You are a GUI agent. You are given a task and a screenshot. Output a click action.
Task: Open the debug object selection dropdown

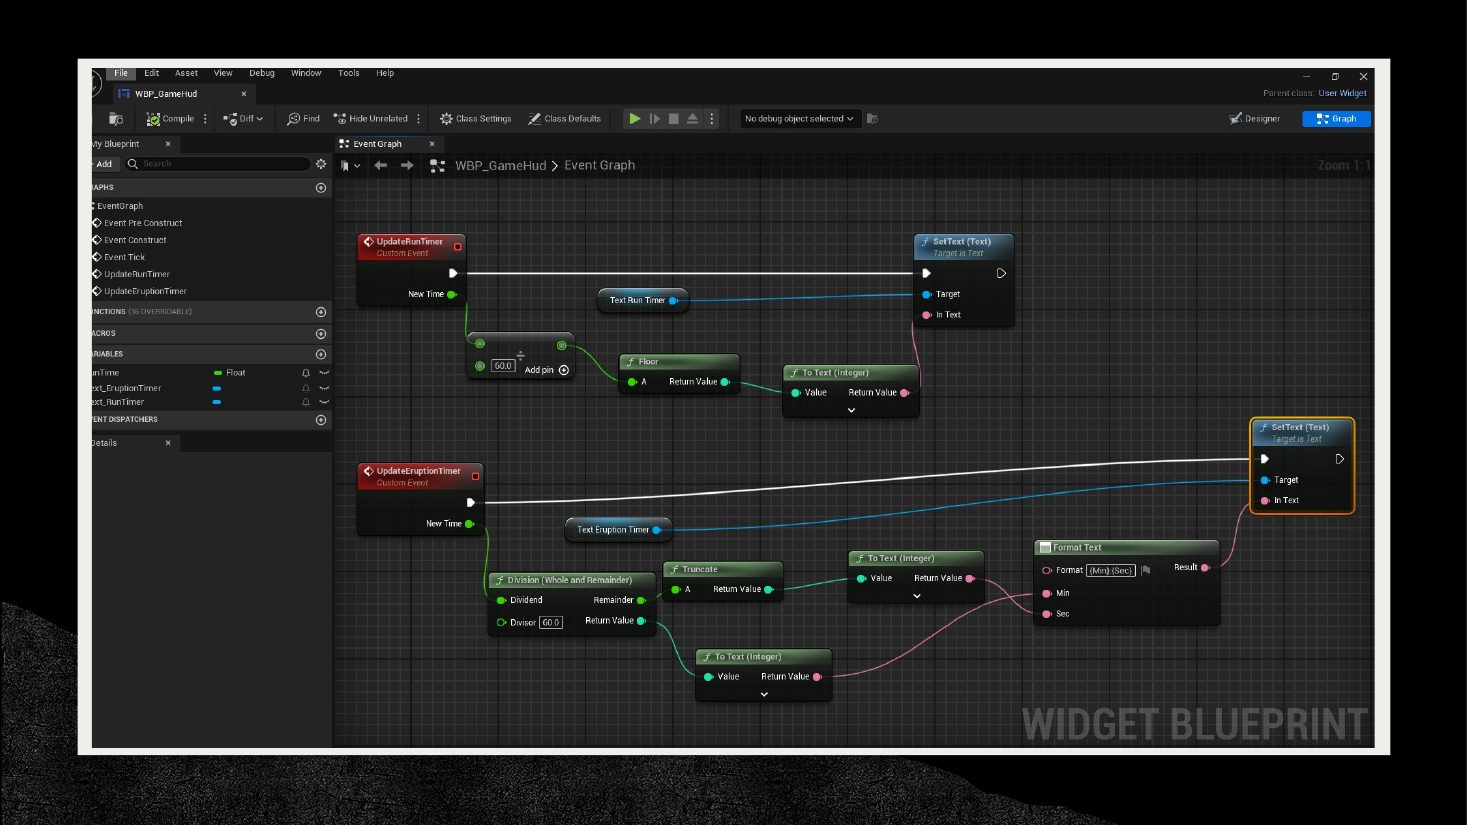coord(799,118)
